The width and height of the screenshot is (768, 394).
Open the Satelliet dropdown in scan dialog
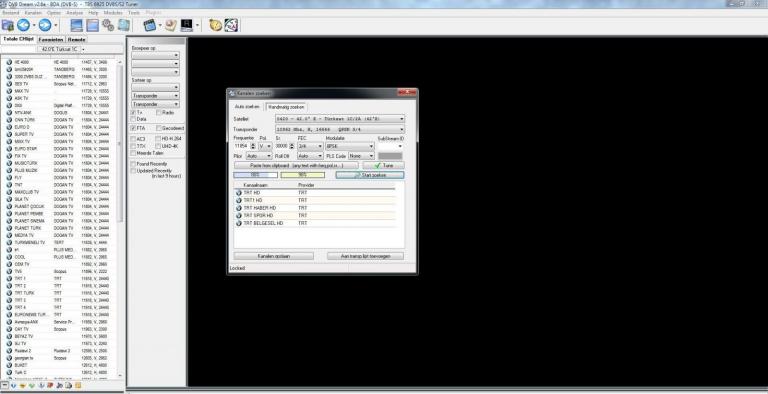coord(339,119)
